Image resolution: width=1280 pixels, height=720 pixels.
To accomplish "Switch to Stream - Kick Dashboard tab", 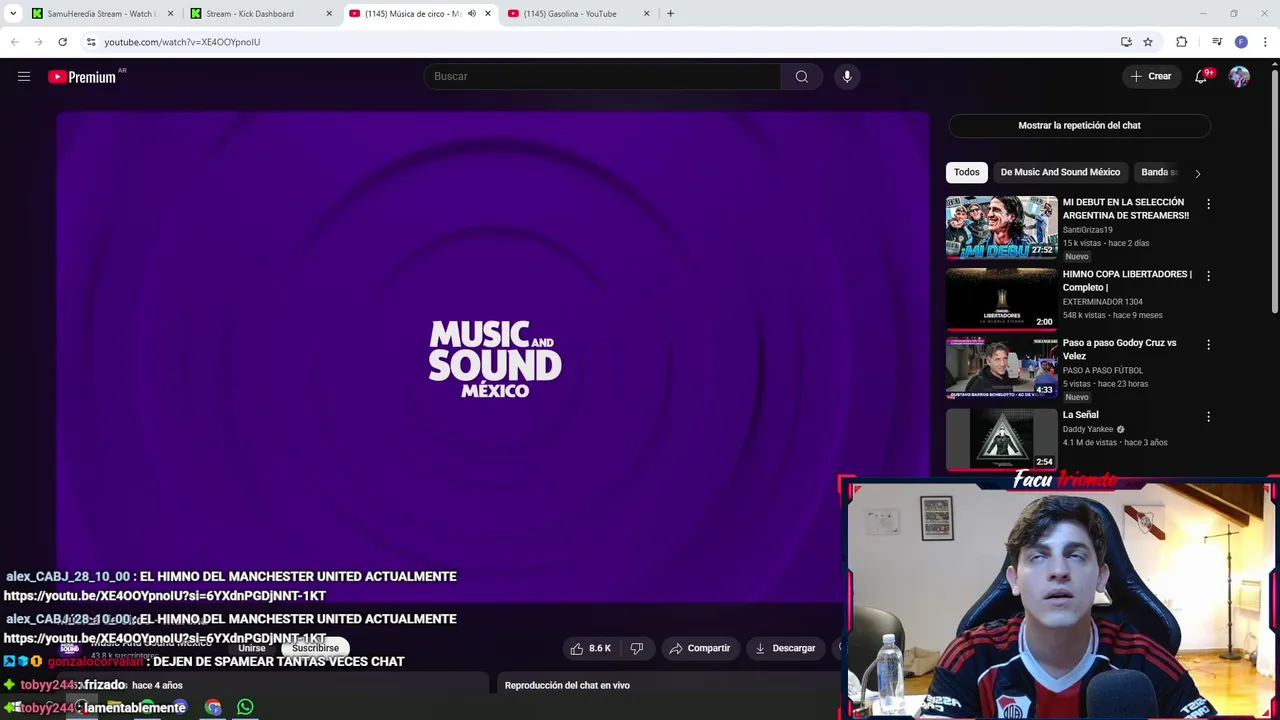I will (x=262, y=14).
